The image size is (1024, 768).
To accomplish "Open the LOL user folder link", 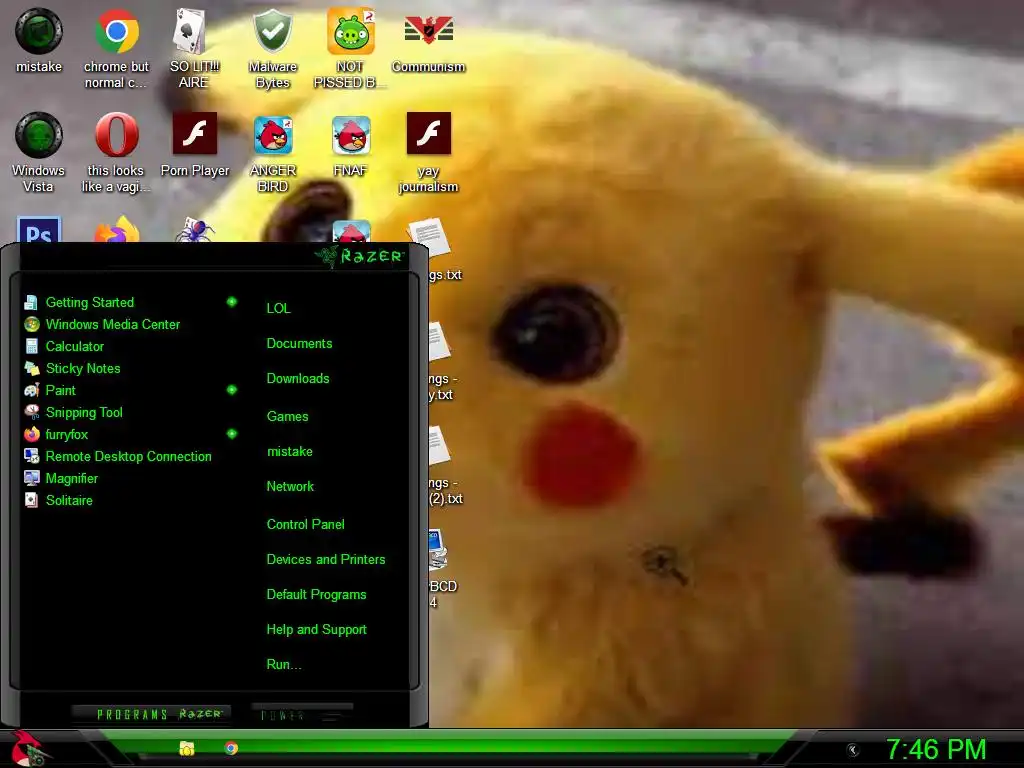I will tap(278, 308).
